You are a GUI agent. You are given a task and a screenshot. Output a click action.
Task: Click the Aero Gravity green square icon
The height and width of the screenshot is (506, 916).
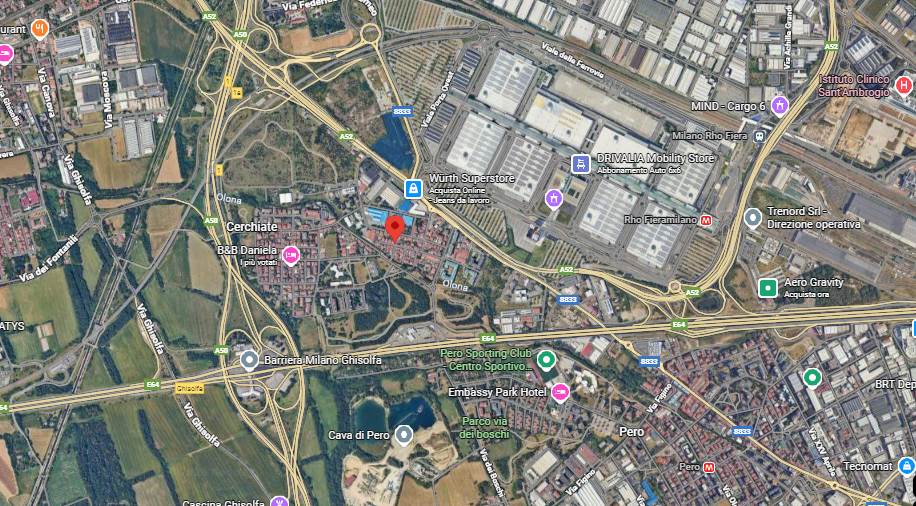(768, 288)
